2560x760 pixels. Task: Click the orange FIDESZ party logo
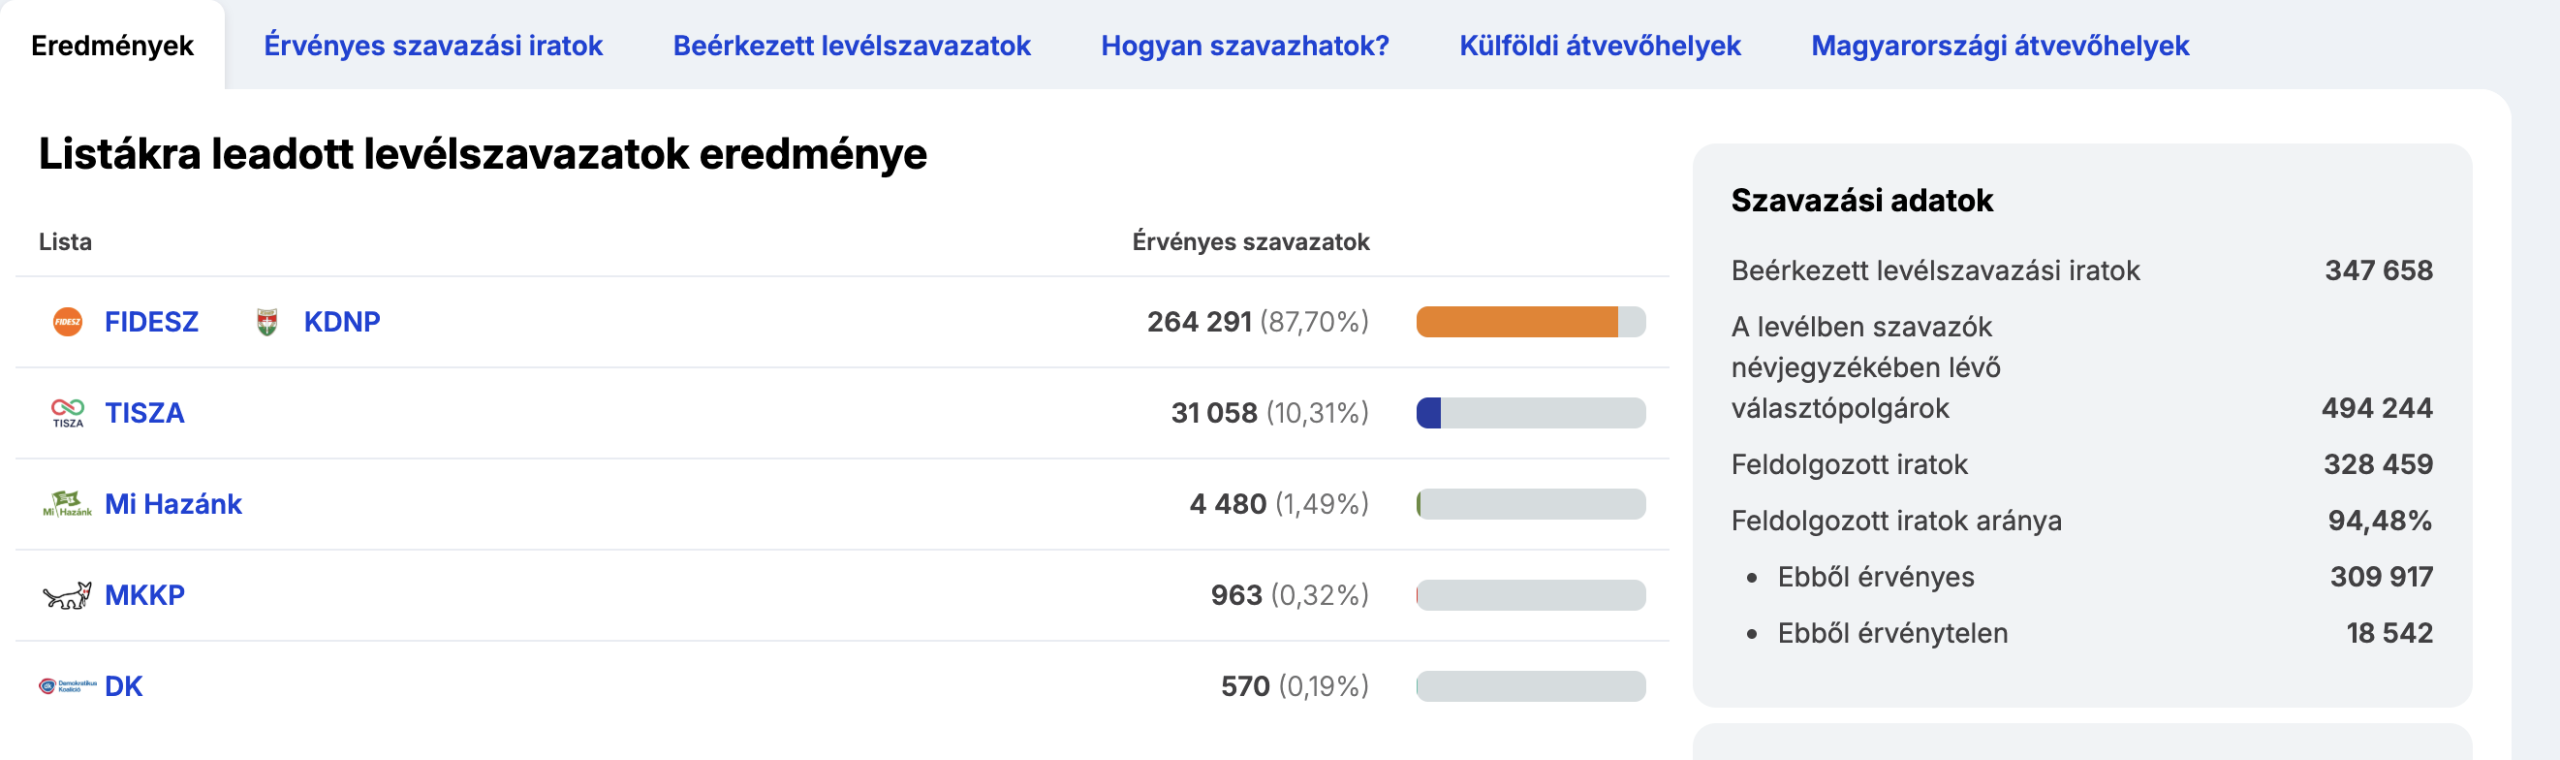(67, 322)
